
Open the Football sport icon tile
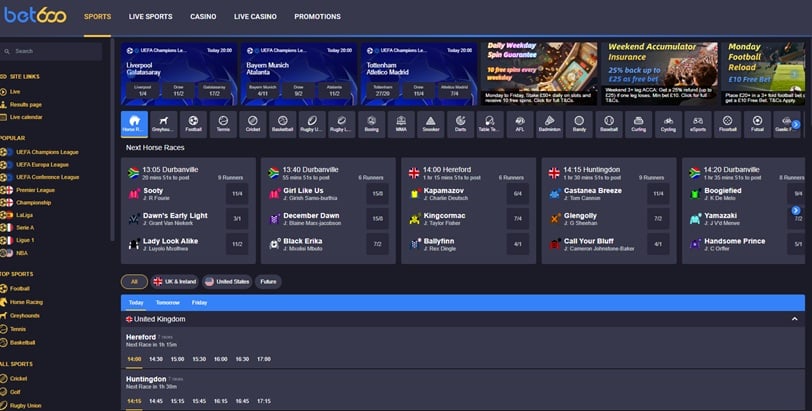coord(193,124)
